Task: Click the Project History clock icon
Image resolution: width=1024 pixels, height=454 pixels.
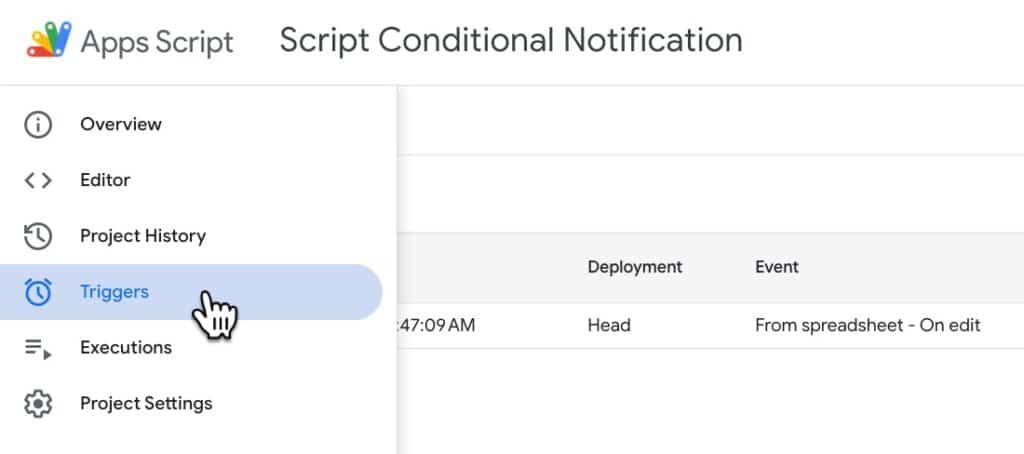Action: point(38,237)
